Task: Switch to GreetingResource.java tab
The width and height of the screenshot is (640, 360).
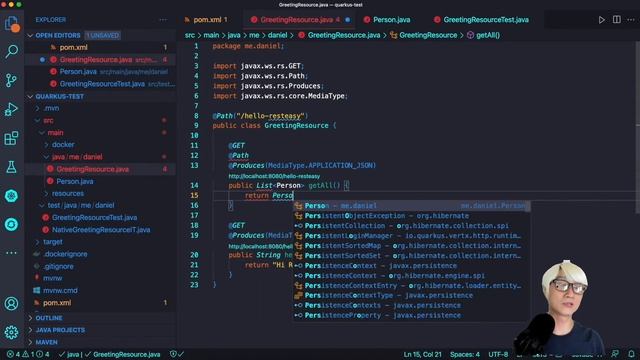Action: [x=300, y=20]
